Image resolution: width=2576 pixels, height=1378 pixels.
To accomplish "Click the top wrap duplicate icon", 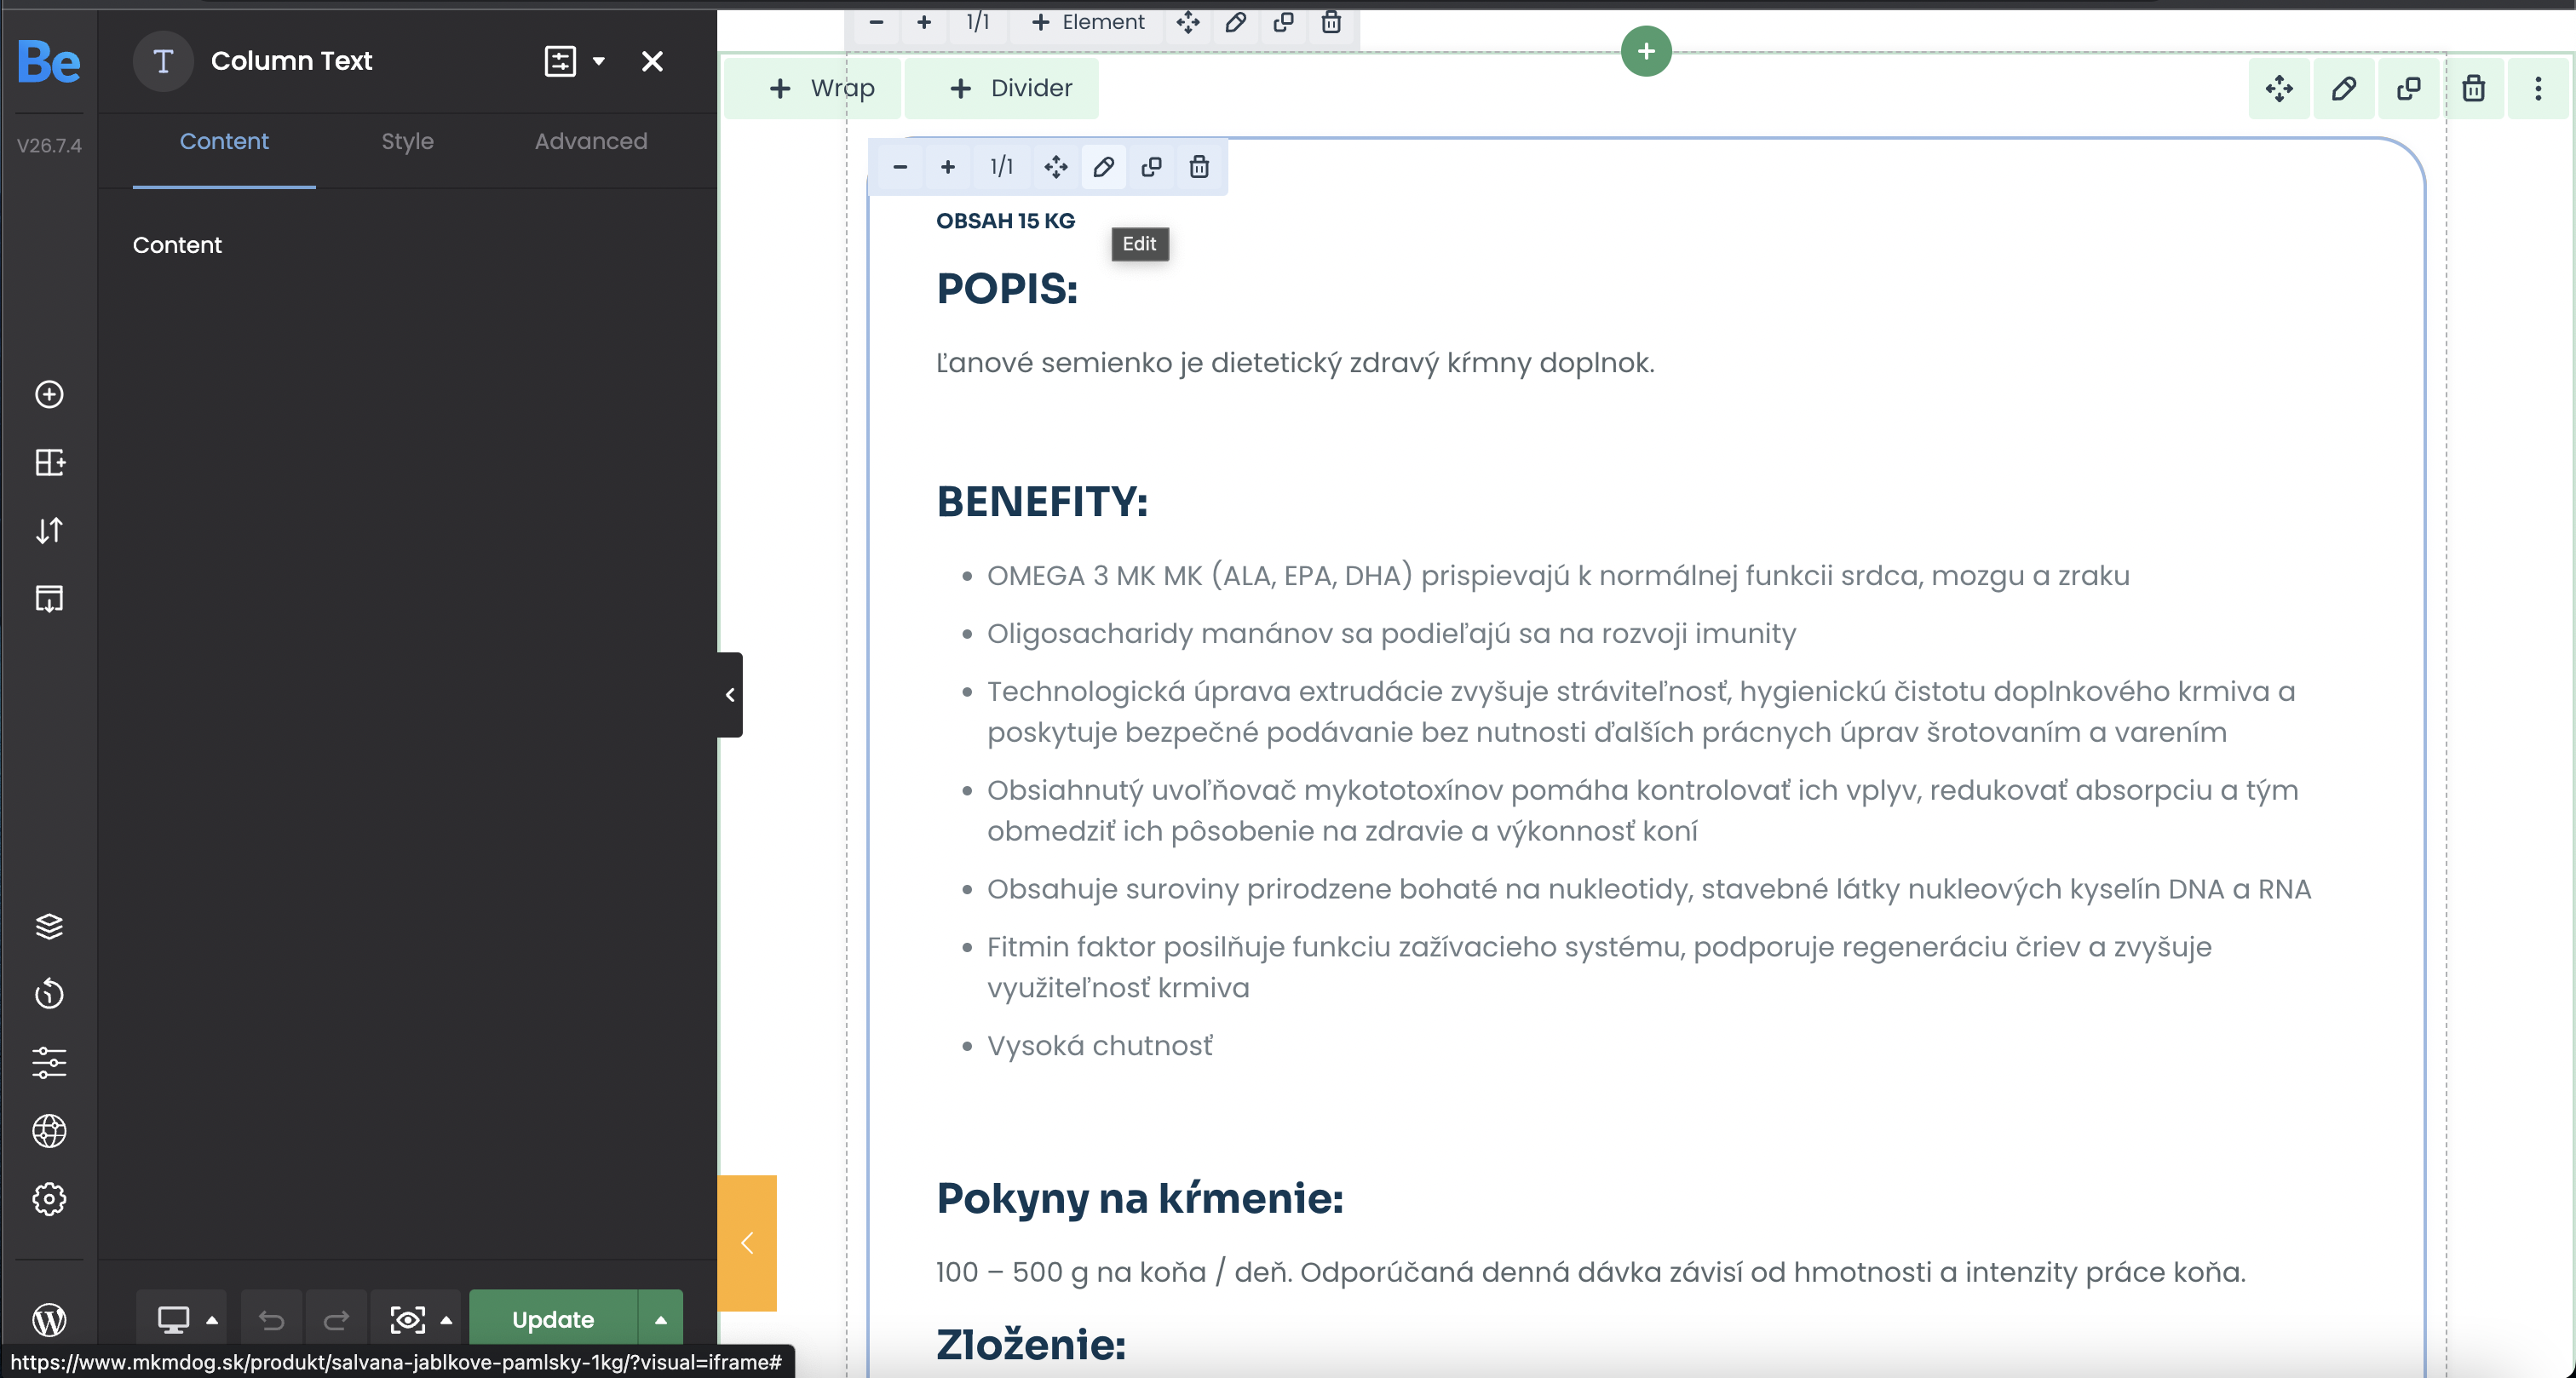I will coord(1283,22).
